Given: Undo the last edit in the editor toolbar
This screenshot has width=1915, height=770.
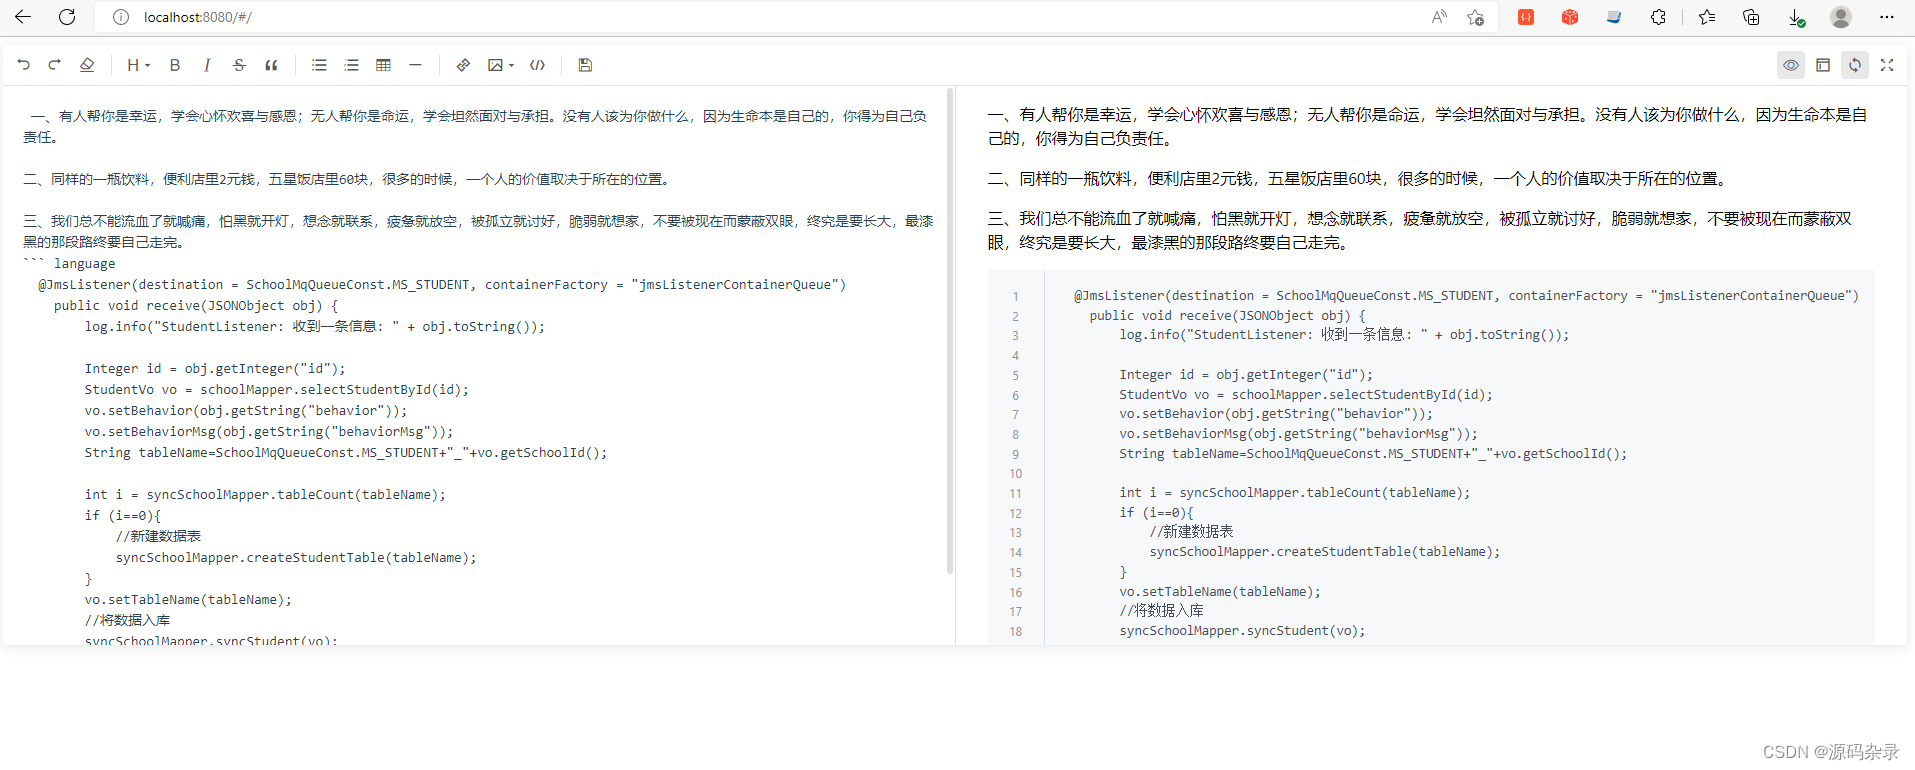Looking at the screenshot, I should (24, 65).
